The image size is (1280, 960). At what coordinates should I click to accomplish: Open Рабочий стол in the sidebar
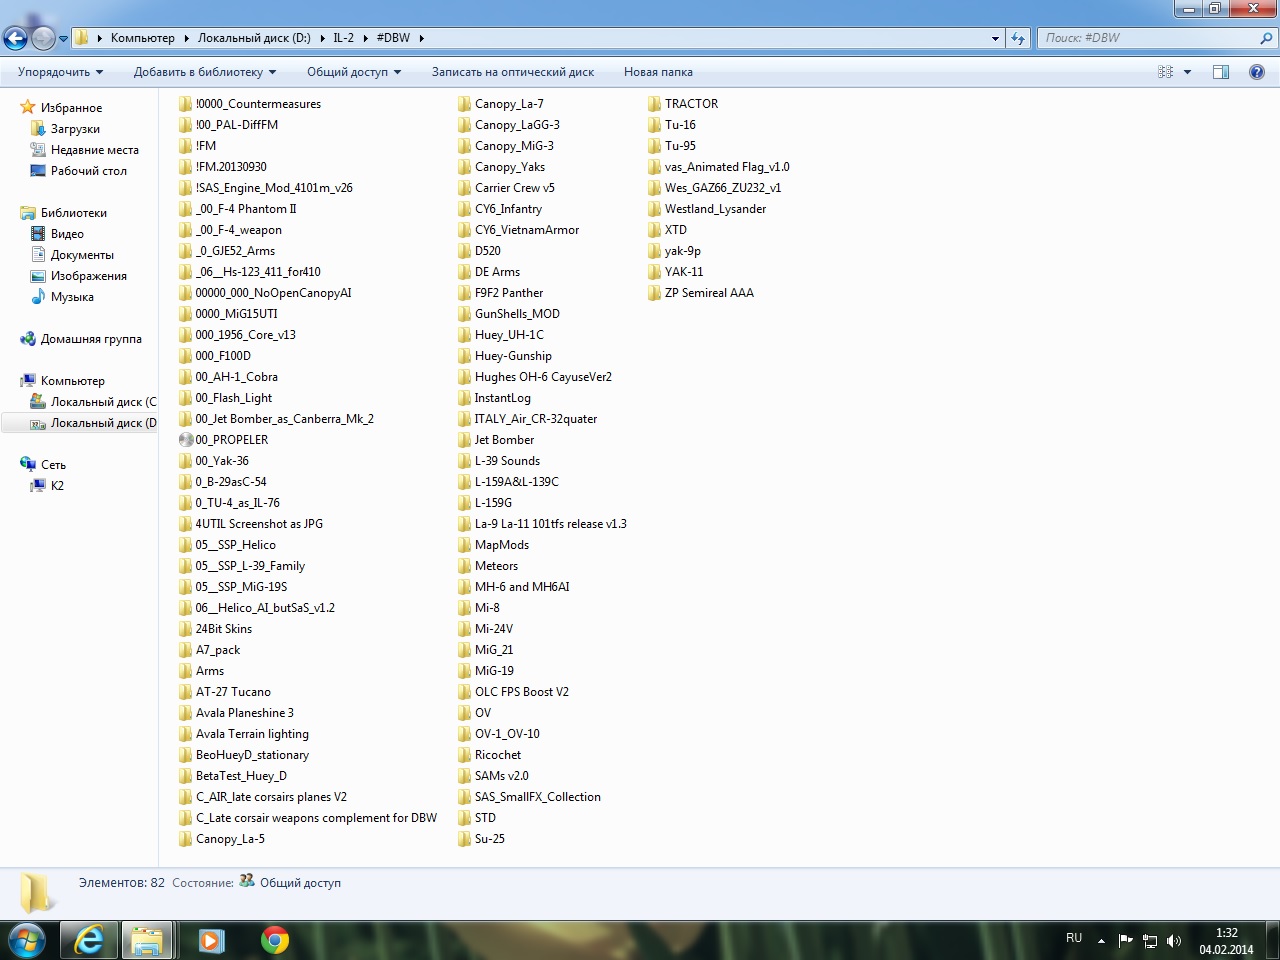89,171
